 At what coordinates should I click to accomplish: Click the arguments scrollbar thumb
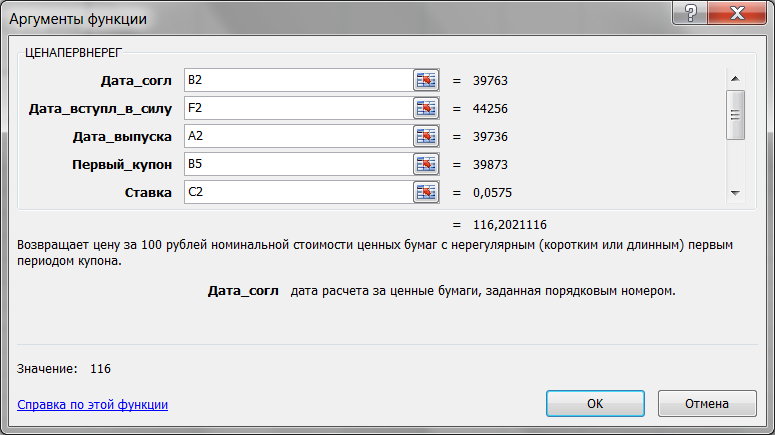(x=735, y=115)
